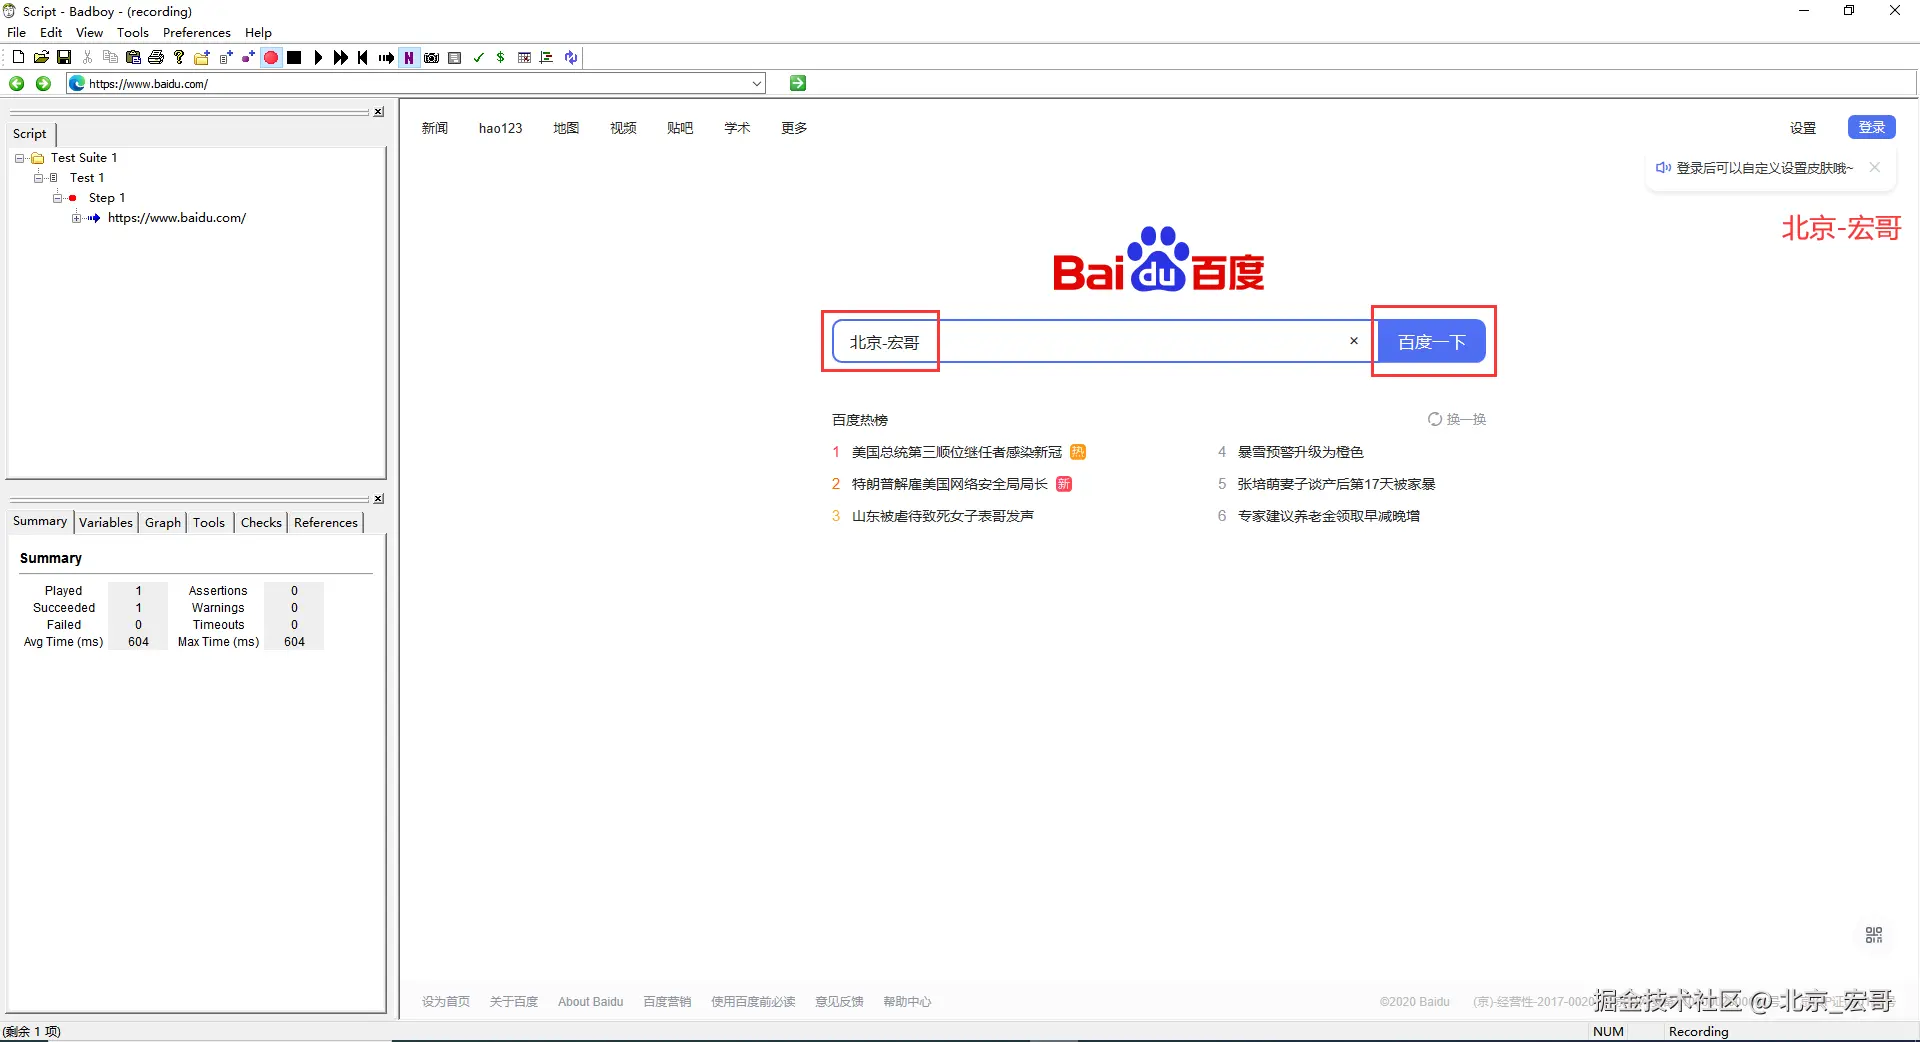
Task: Open the 设置 settings link
Action: pos(1803,128)
